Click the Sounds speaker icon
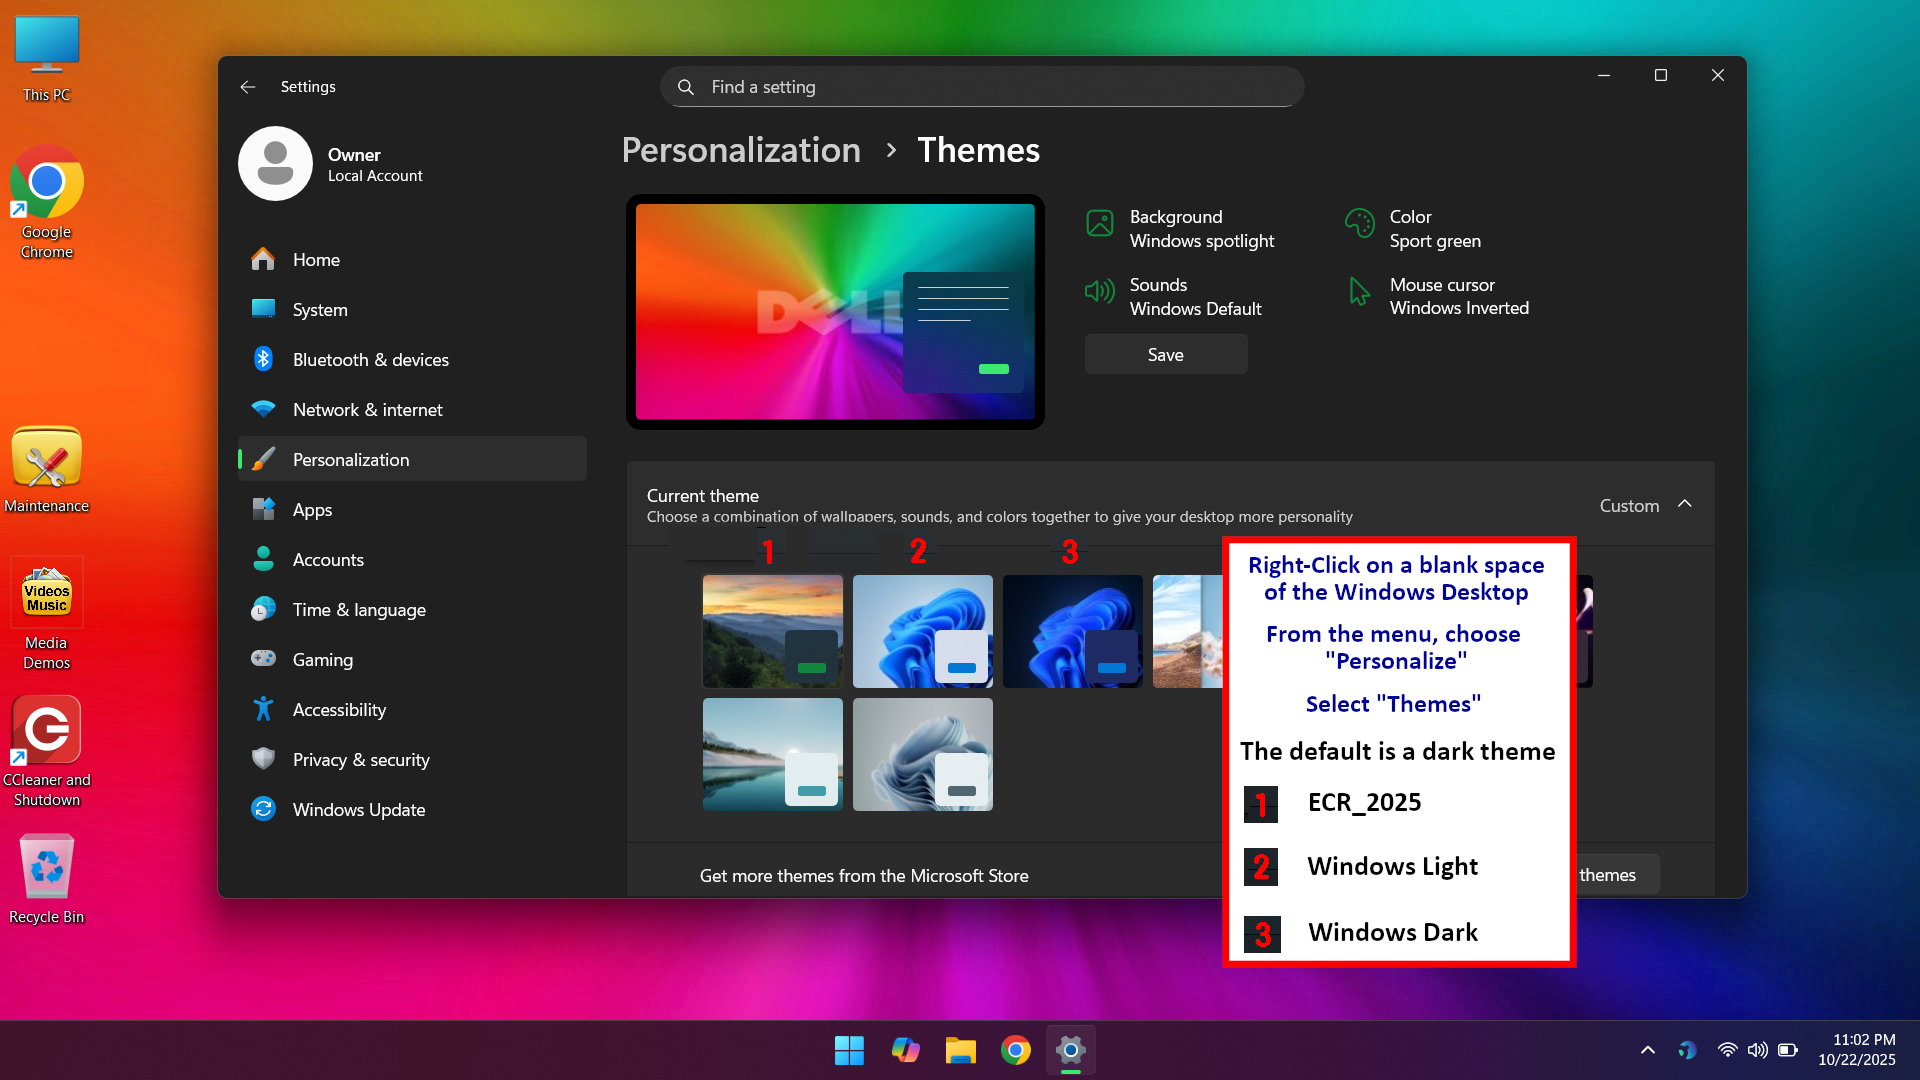Image resolution: width=1920 pixels, height=1080 pixels. (x=1100, y=292)
